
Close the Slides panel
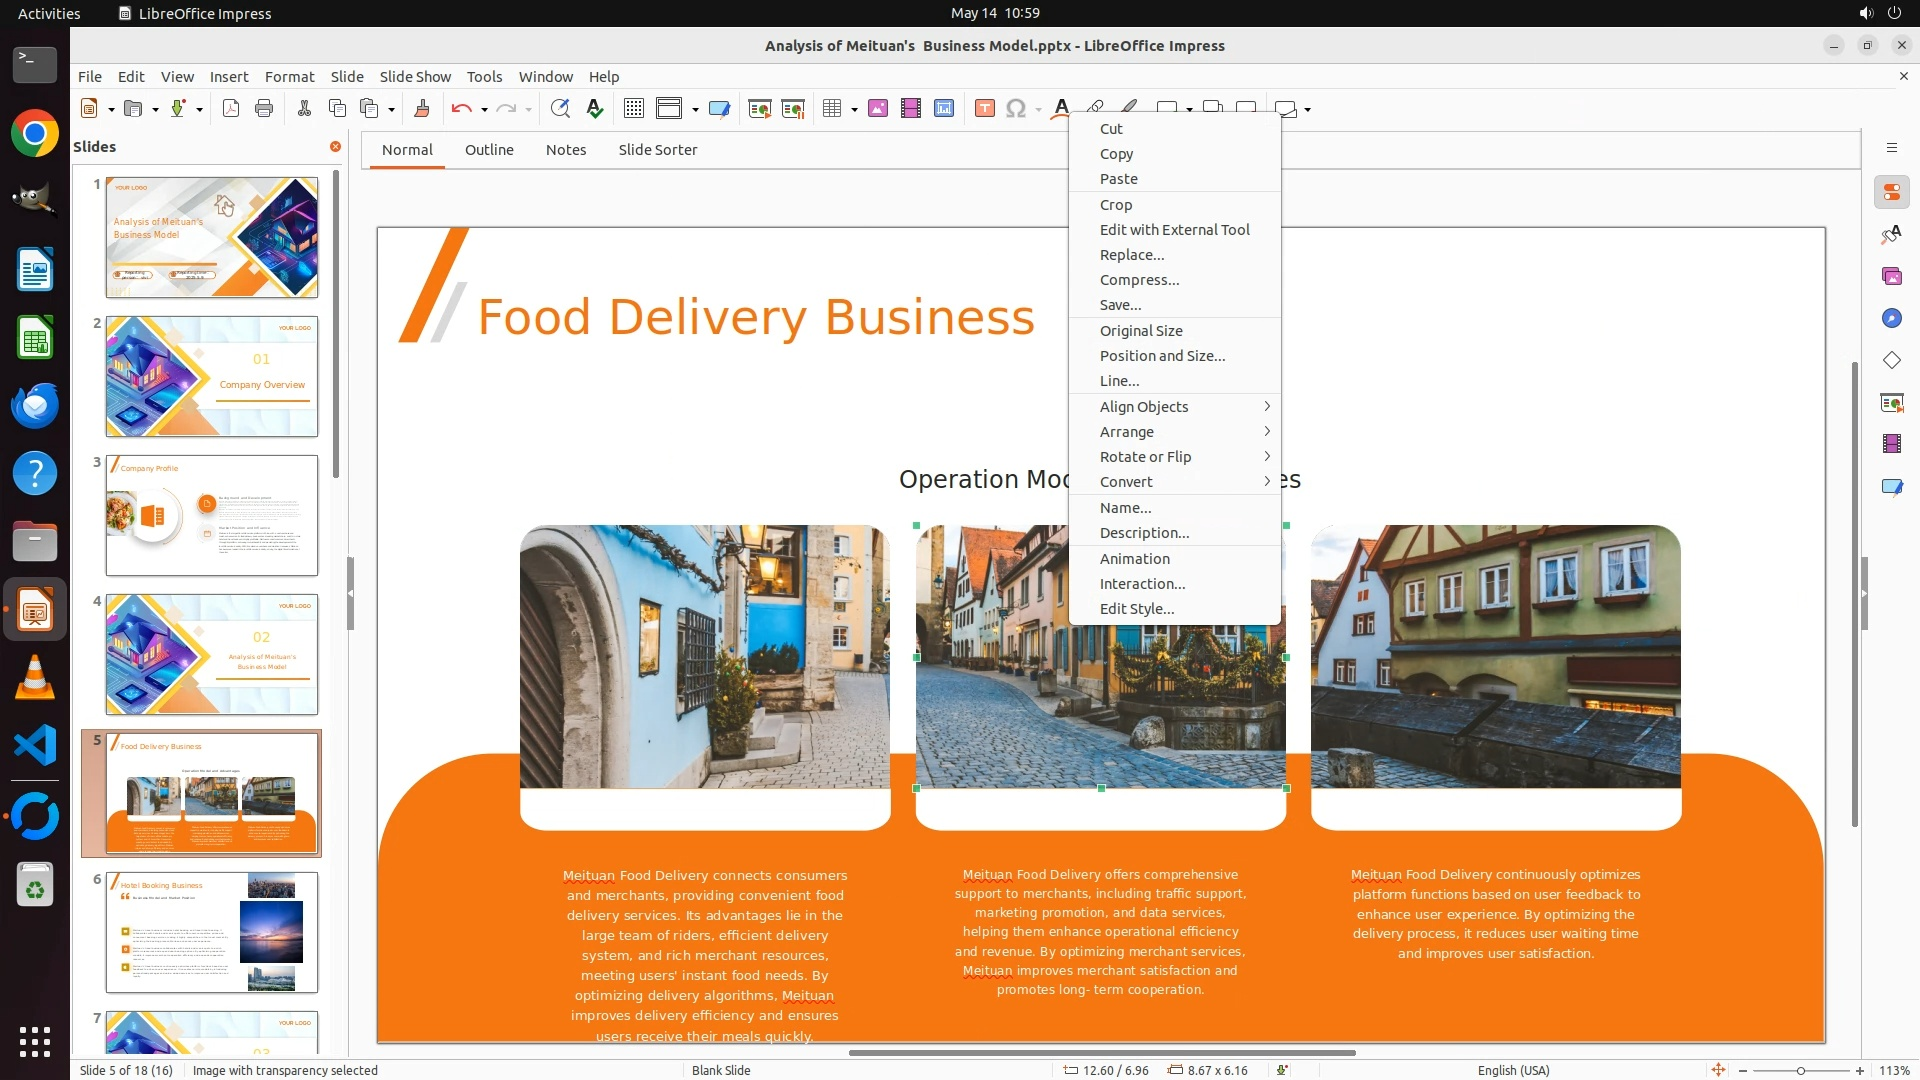[x=335, y=147]
